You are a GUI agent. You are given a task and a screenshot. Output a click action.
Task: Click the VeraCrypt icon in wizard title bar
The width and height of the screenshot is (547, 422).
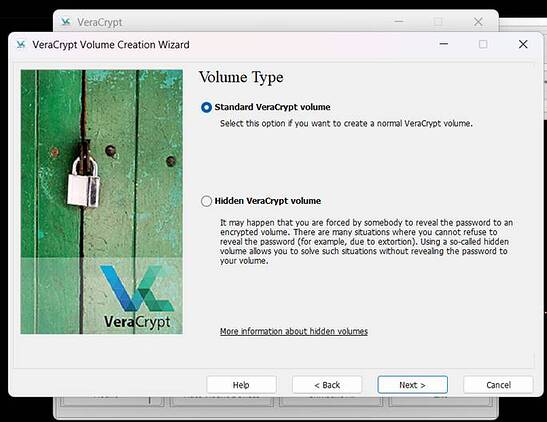(x=21, y=45)
